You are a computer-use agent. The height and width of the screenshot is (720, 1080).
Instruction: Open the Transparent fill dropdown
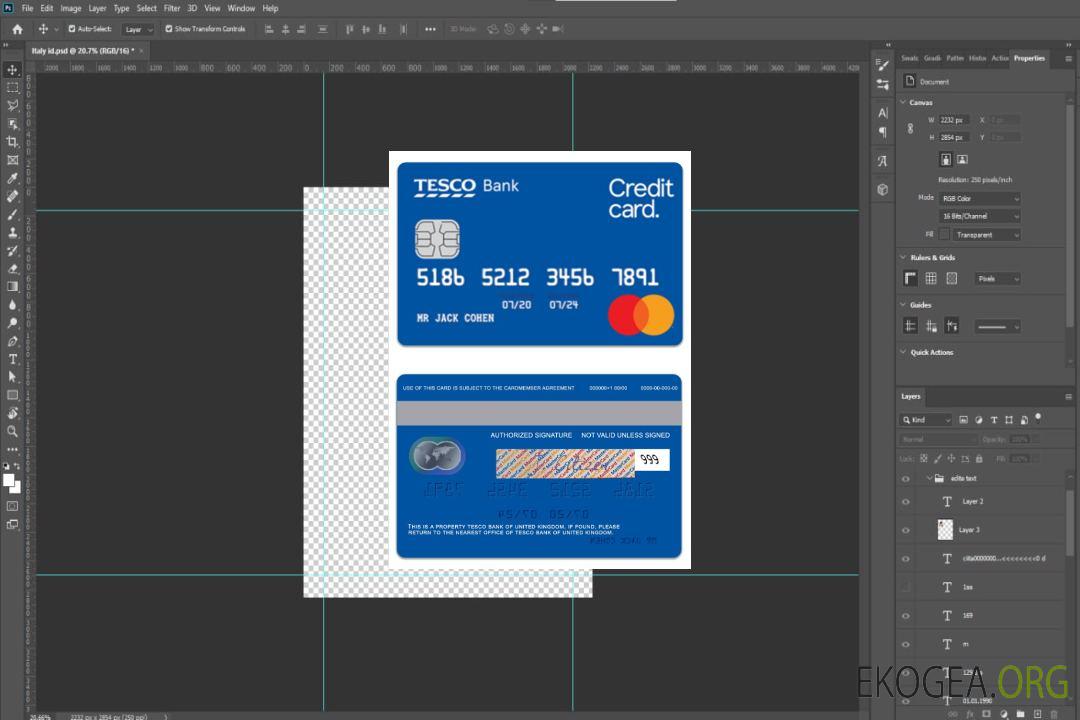[986, 235]
